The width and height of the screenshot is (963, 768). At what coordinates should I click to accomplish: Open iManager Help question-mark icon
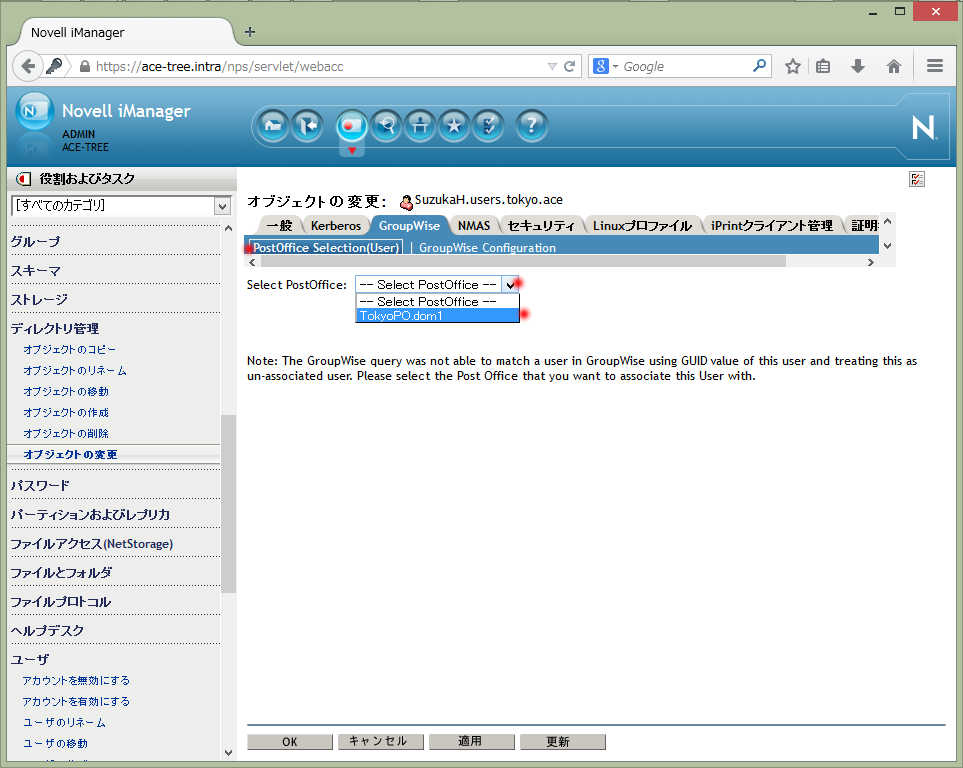(531, 126)
